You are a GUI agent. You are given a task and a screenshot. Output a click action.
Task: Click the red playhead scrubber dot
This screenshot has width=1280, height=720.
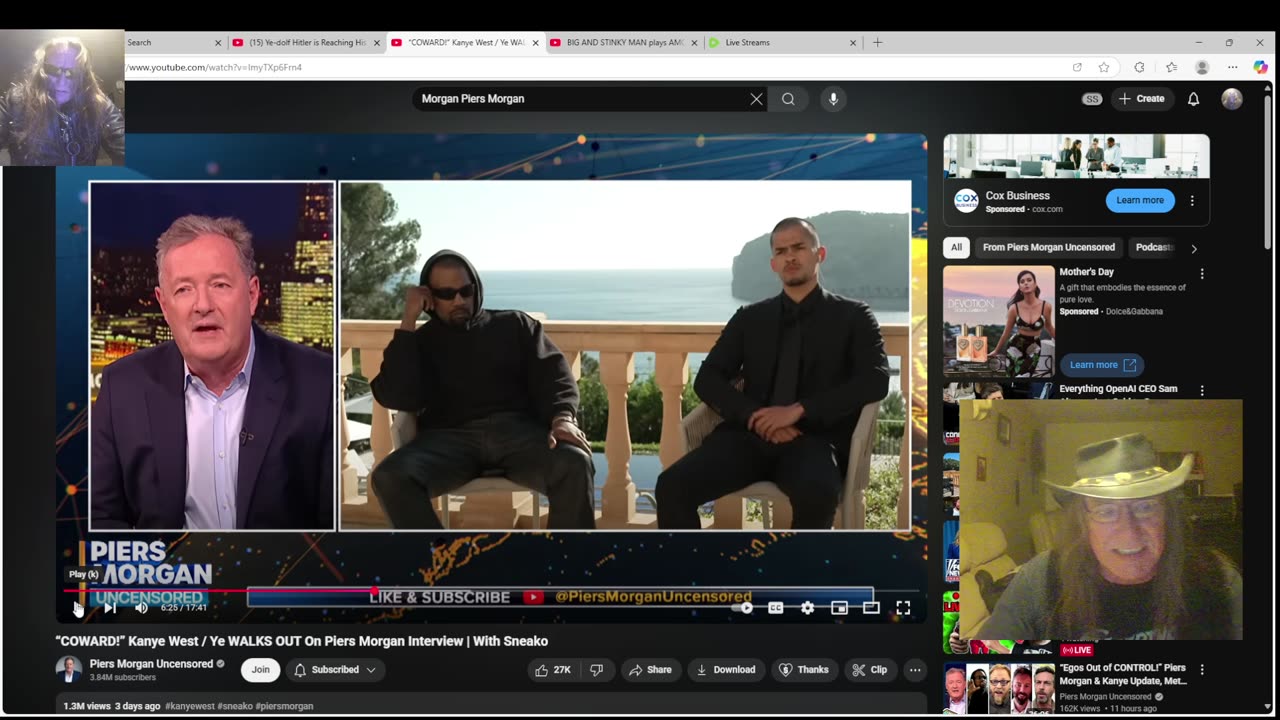pos(375,591)
